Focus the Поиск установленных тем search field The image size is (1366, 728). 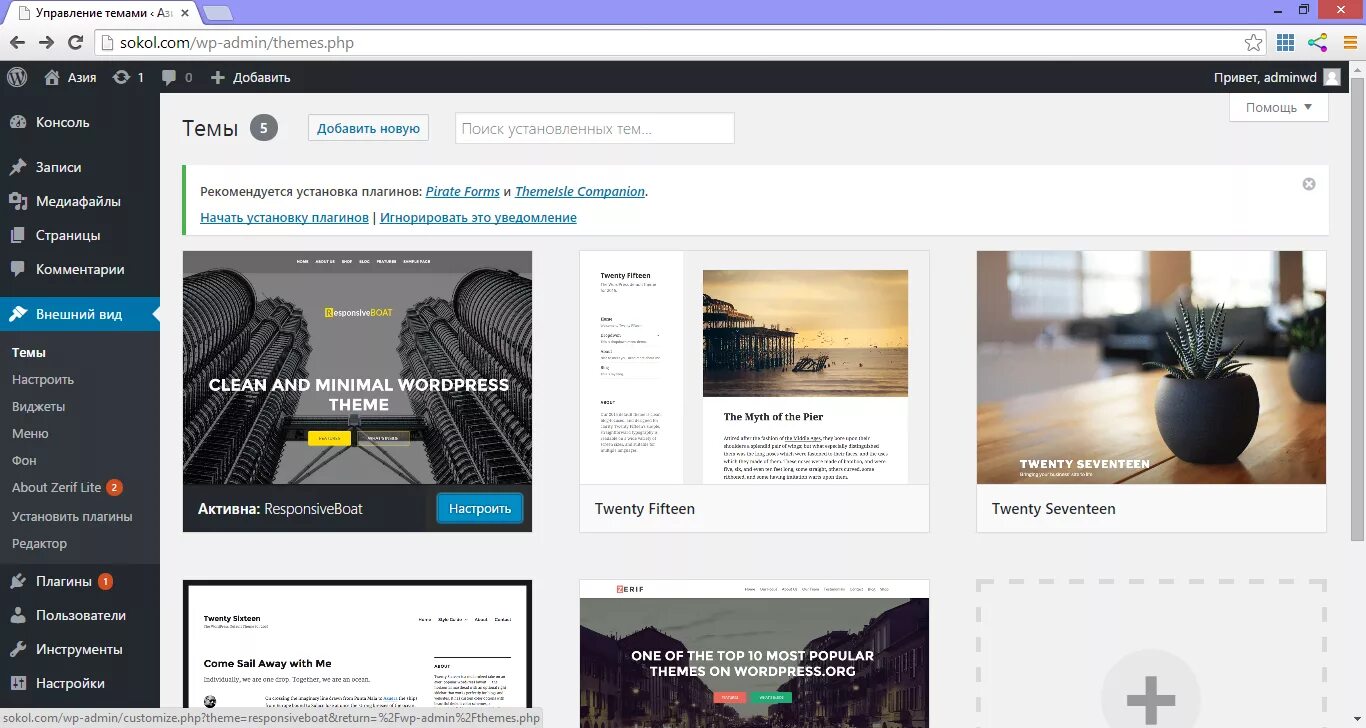tap(595, 128)
